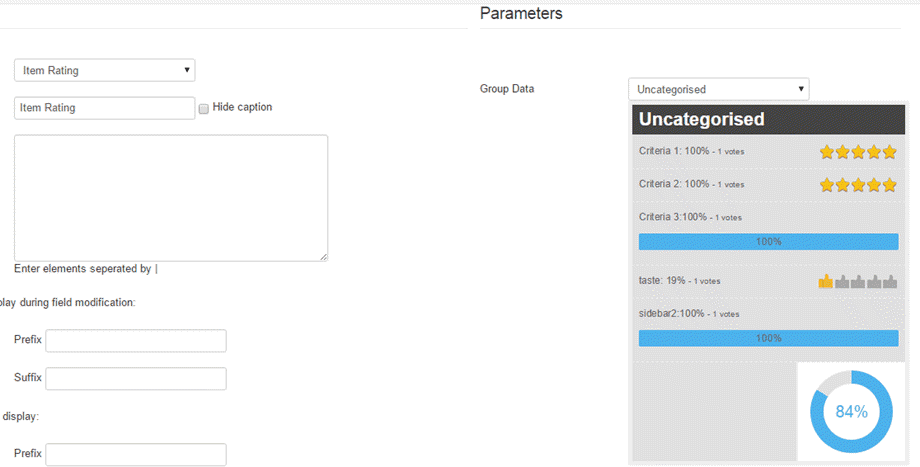The height and width of the screenshot is (467, 920).
Task: Toggle the Hide caption checkbox
Action: [x=204, y=108]
